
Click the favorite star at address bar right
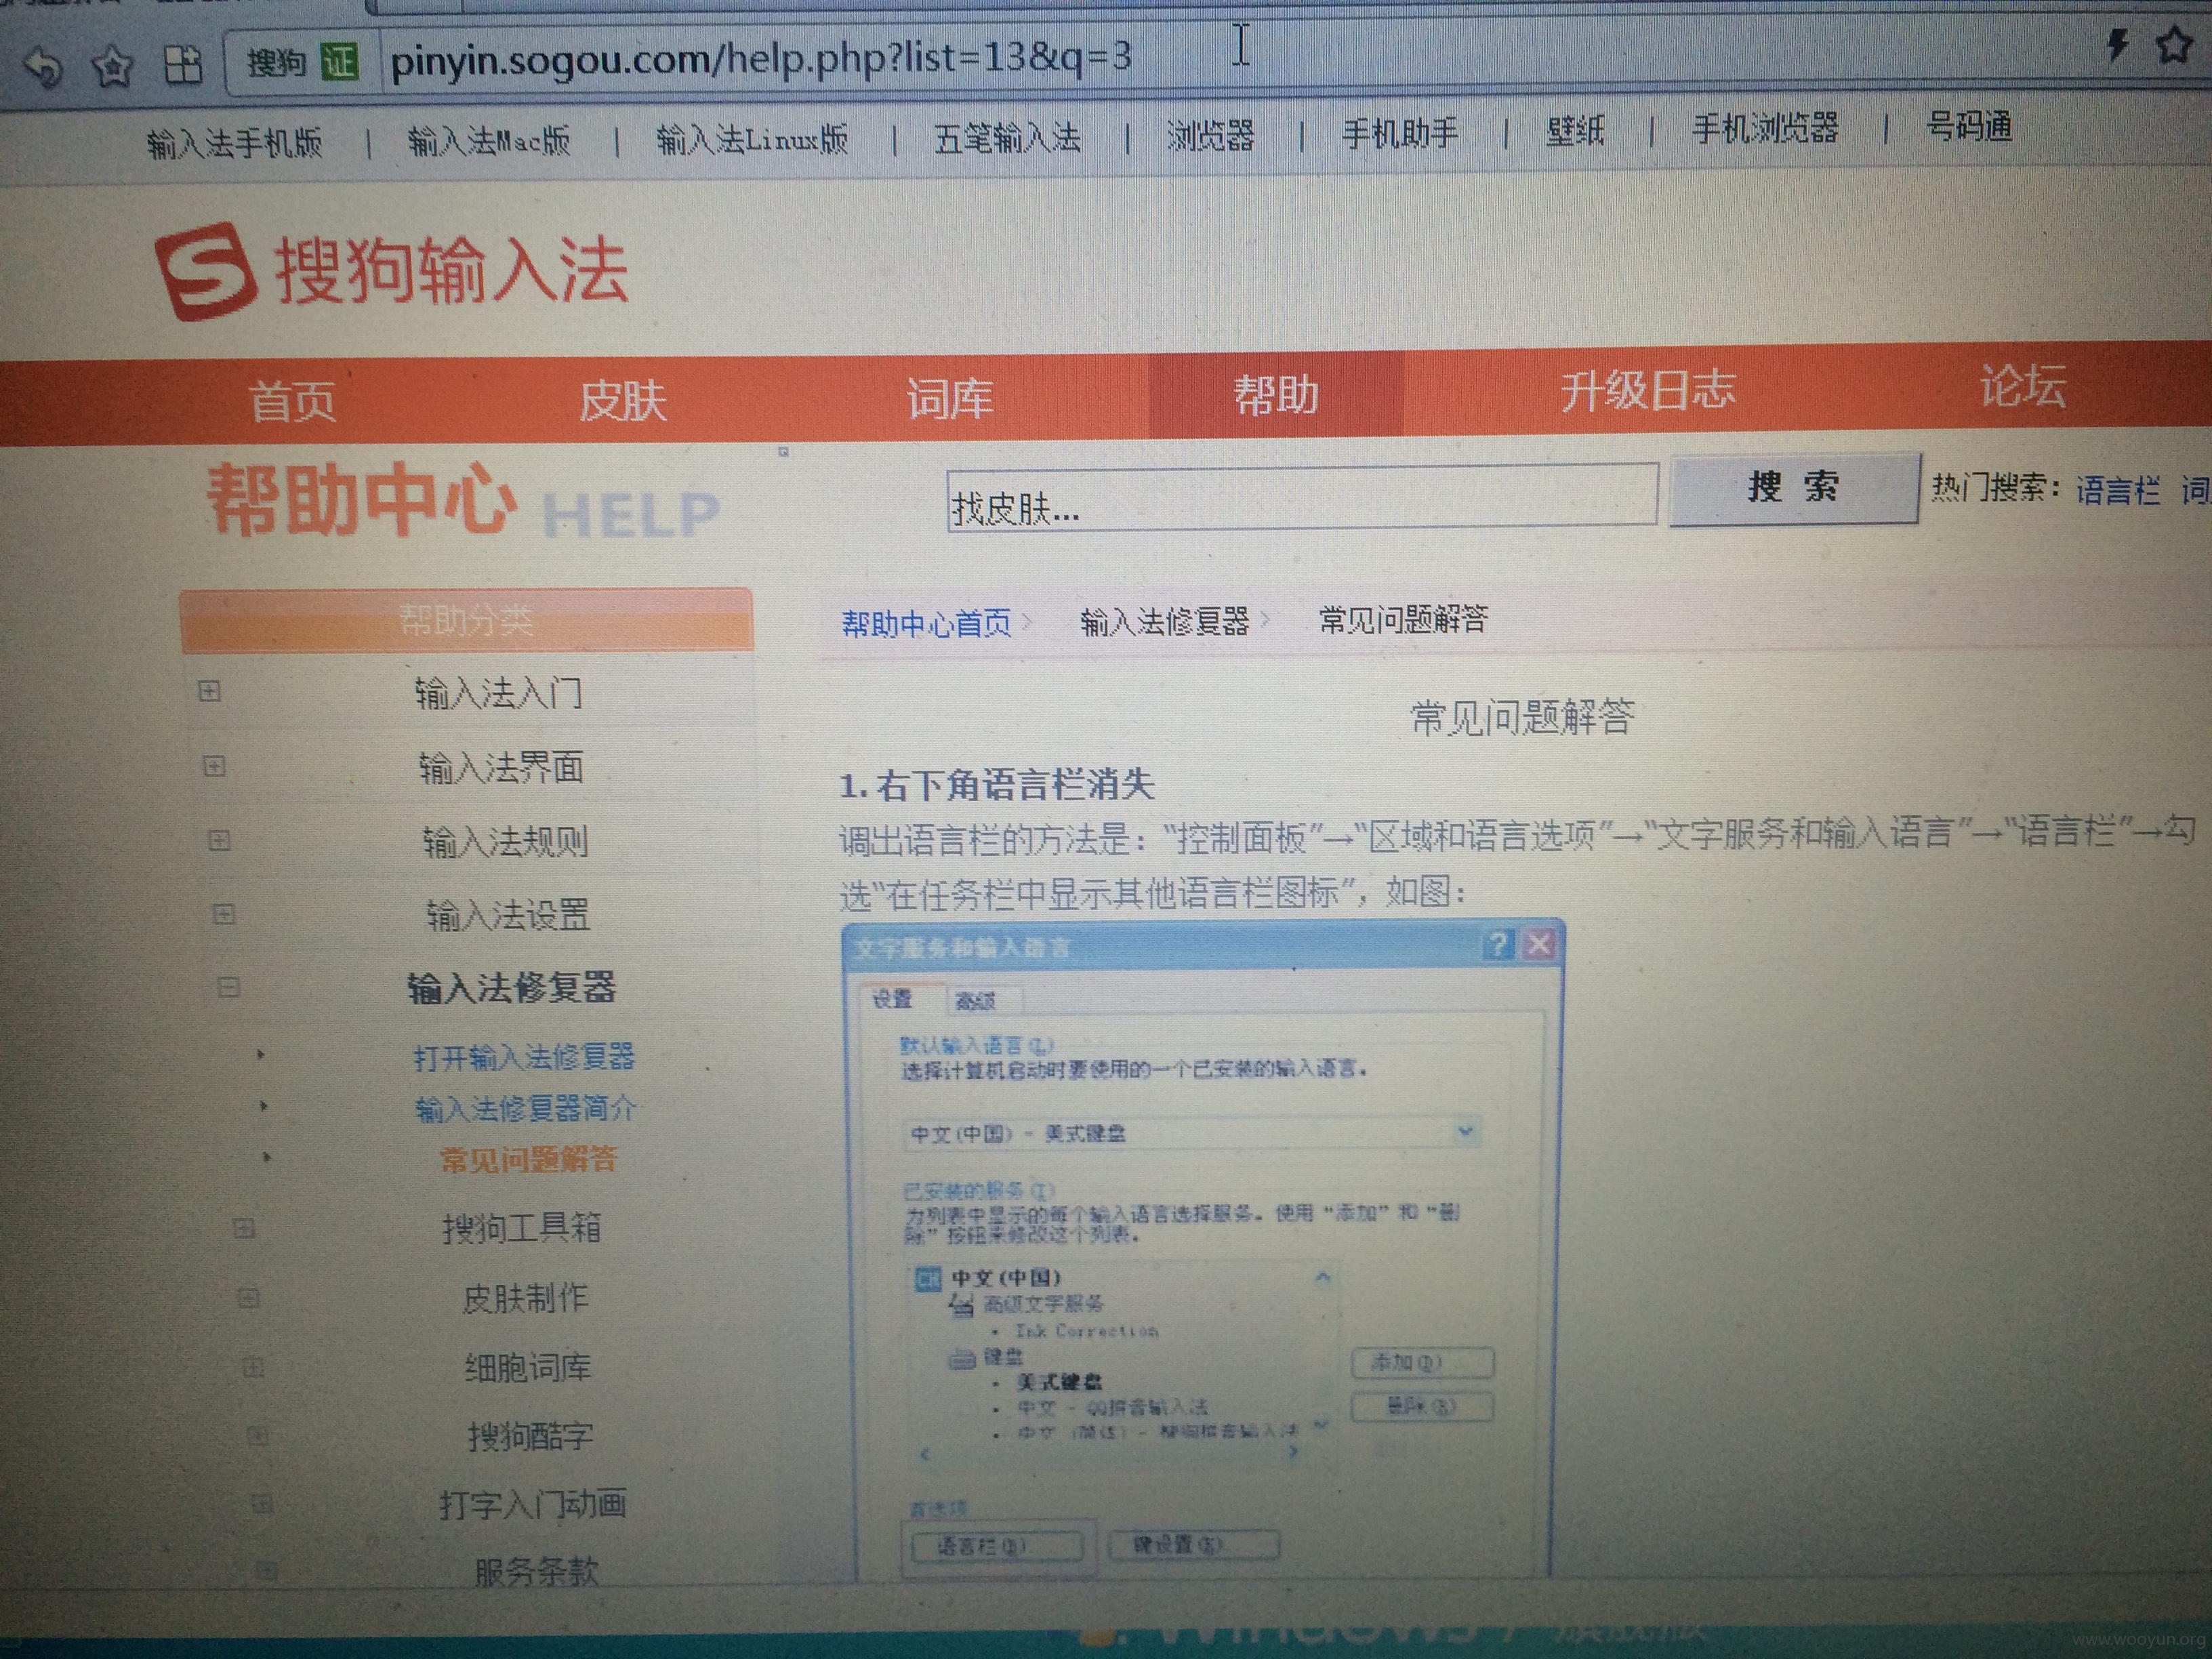click(2175, 44)
